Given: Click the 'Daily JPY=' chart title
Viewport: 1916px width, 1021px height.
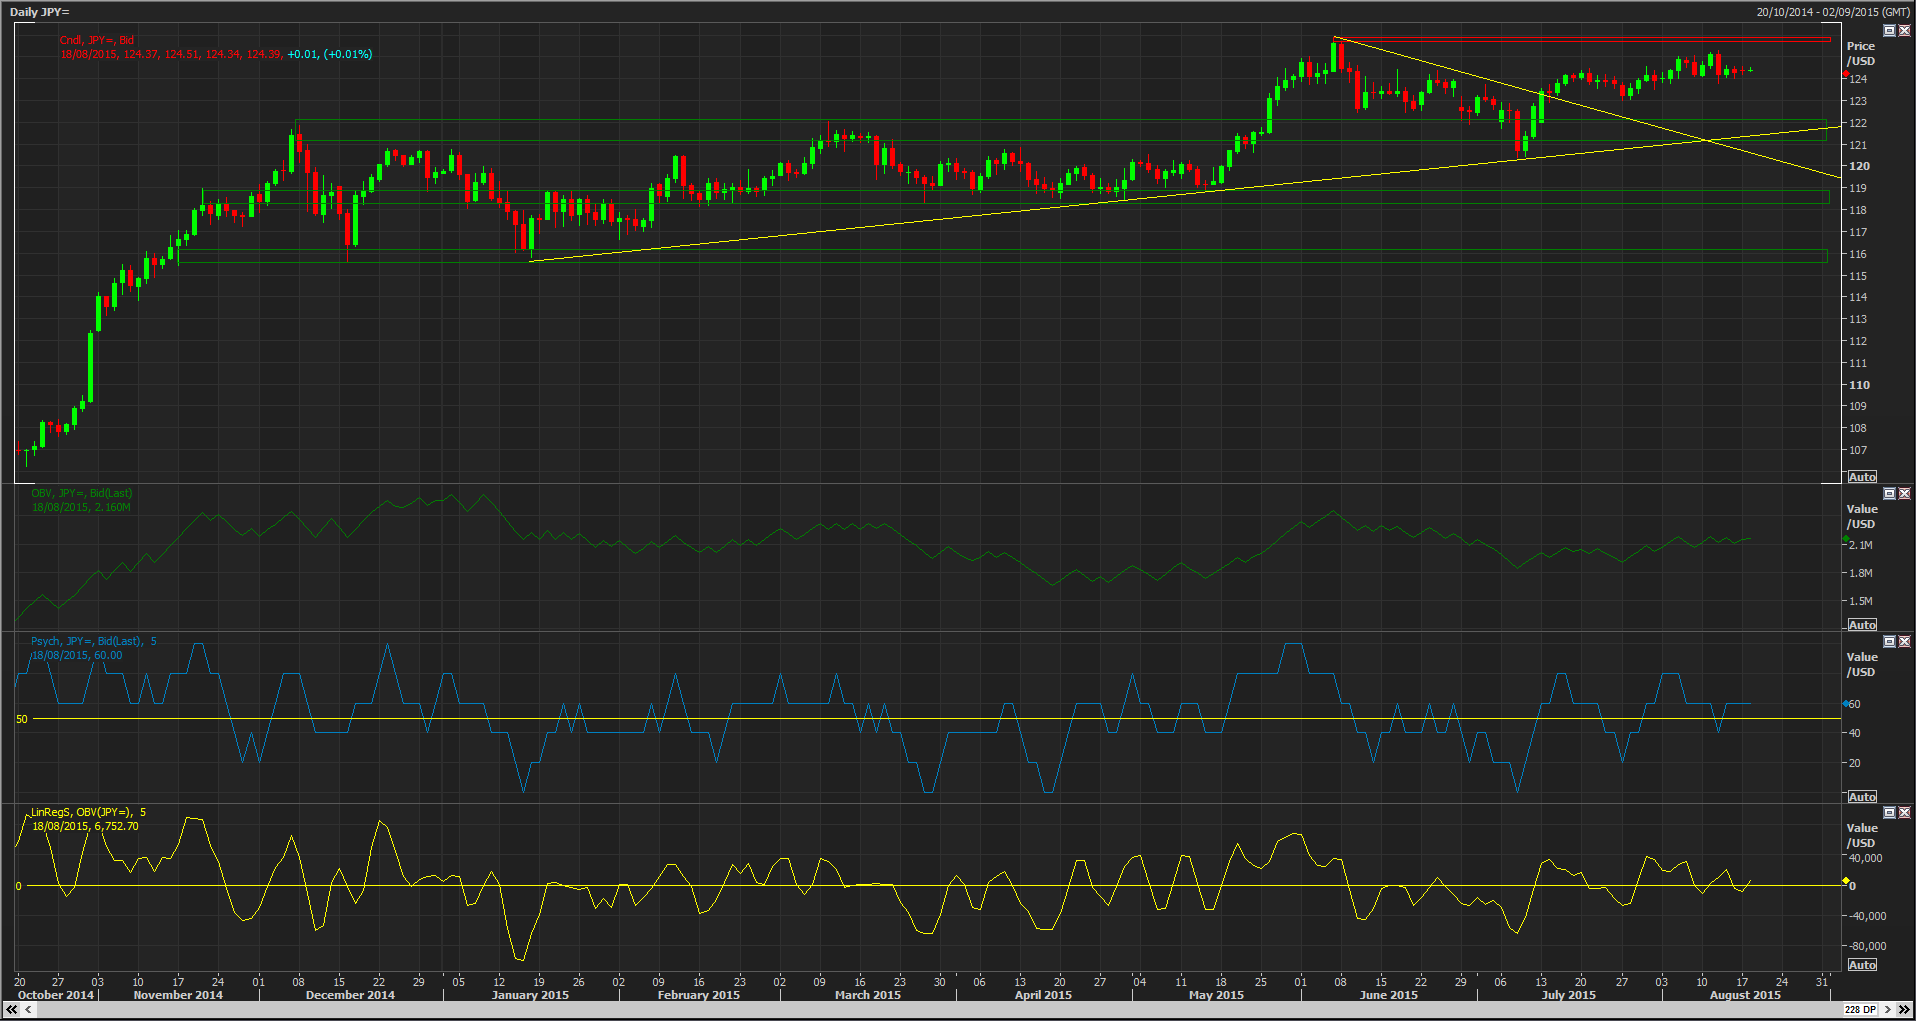Looking at the screenshot, I should pyautogui.click(x=40, y=12).
